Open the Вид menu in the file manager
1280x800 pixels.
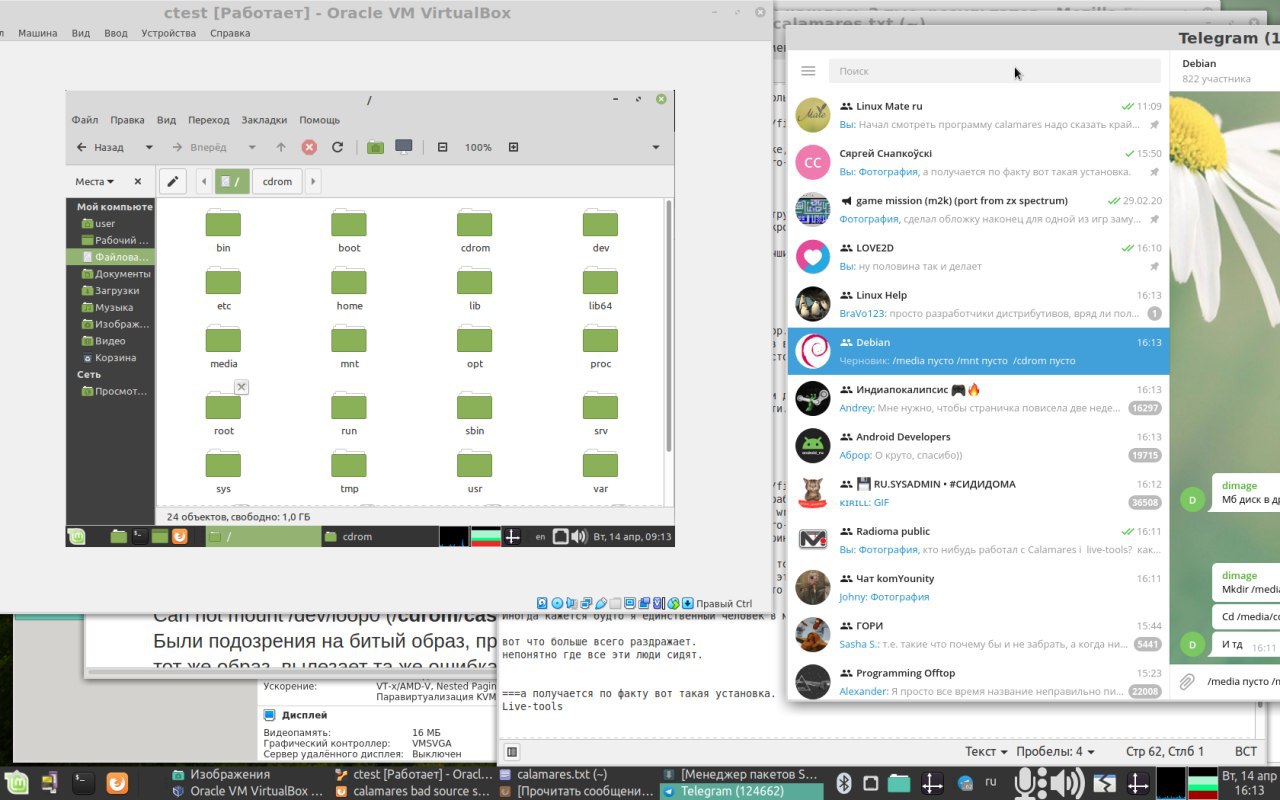pyautogui.click(x=166, y=120)
